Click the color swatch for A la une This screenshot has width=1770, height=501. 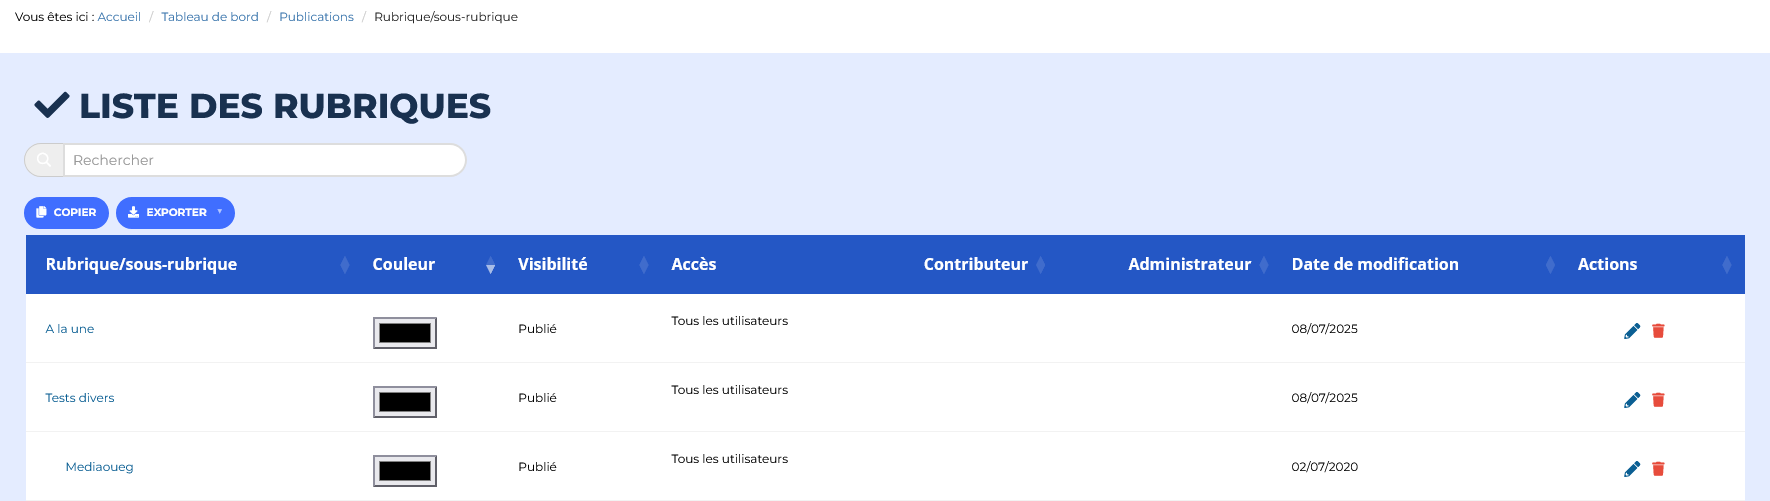click(405, 333)
